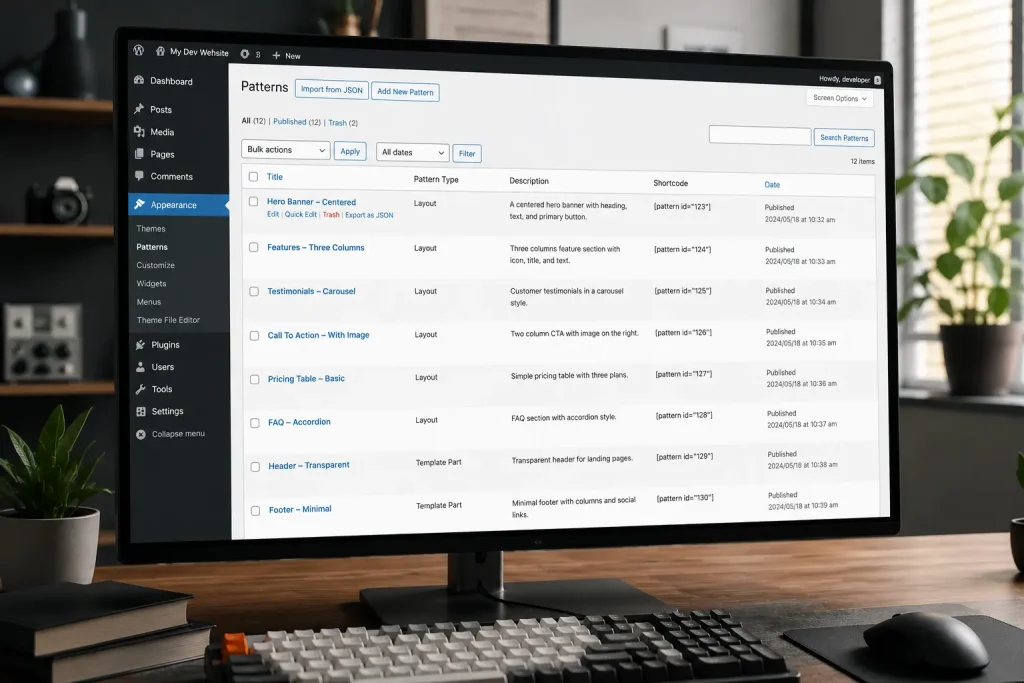The width and height of the screenshot is (1024, 683).
Task: Open the Bulk actions dropdown
Action: pyautogui.click(x=285, y=150)
